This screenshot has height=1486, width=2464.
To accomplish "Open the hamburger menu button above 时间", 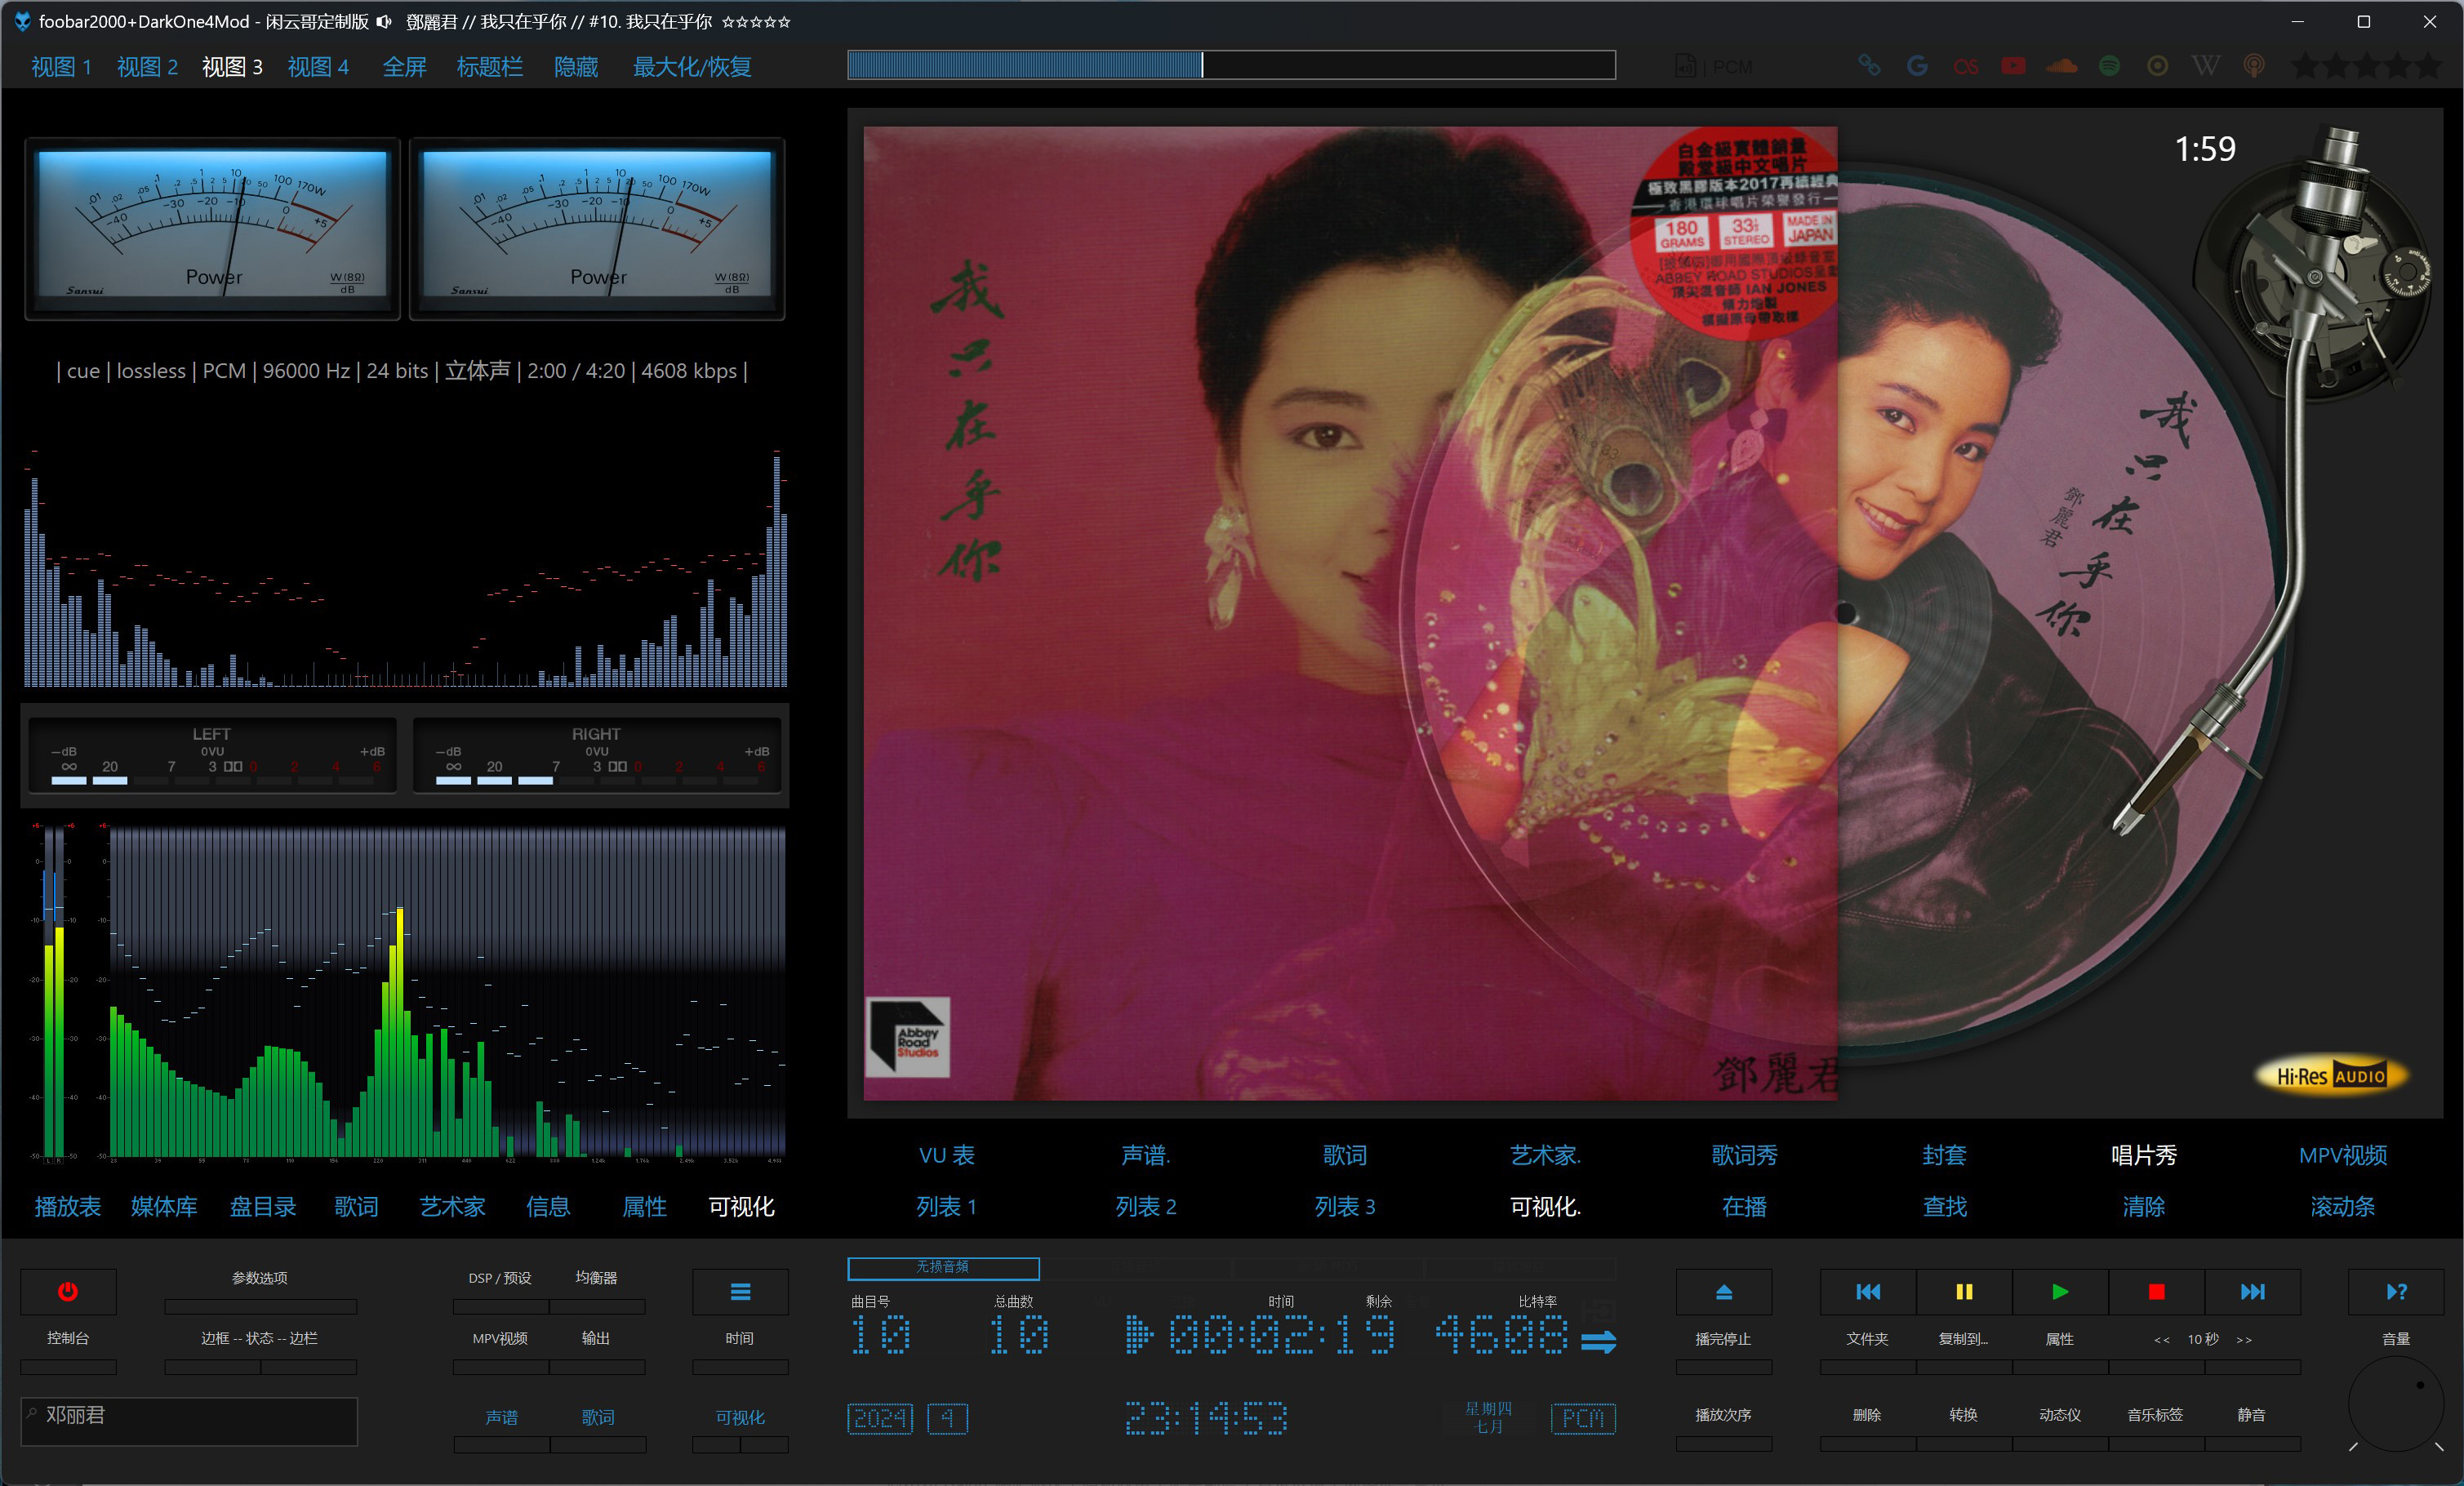I will pyautogui.click(x=740, y=1291).
